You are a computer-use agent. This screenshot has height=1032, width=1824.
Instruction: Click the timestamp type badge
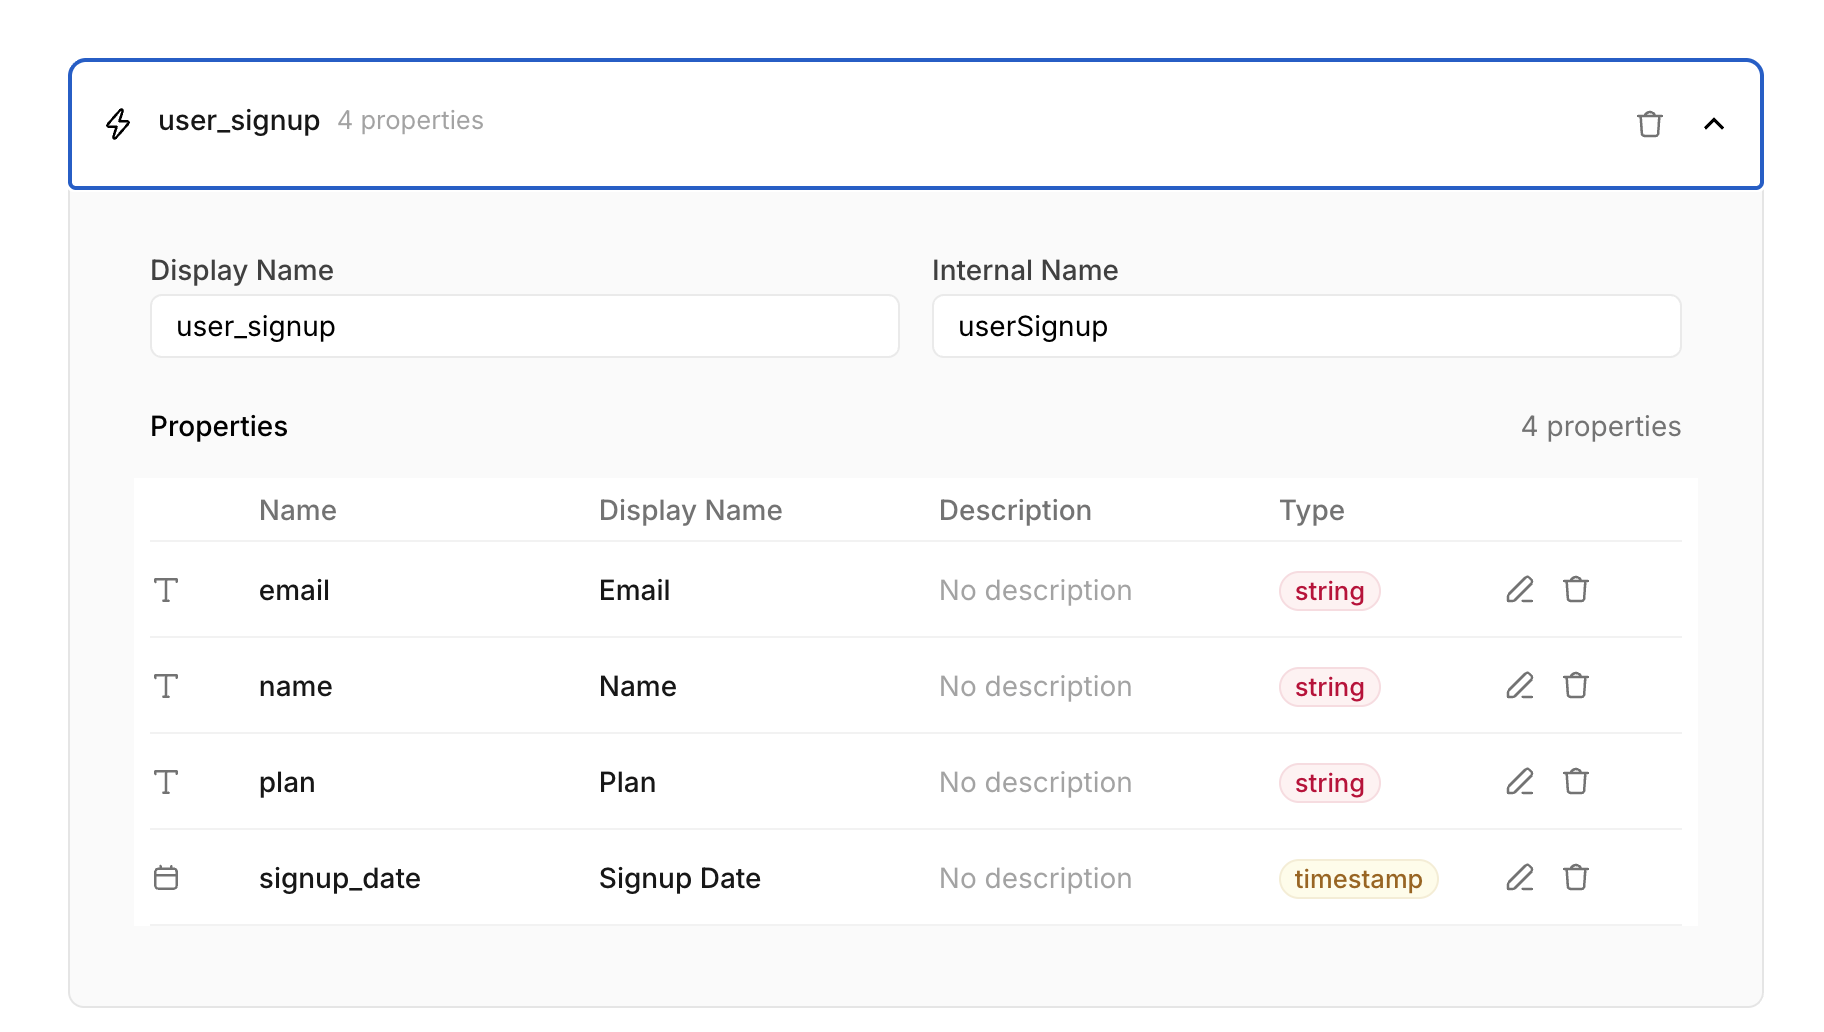(1357, 879)
